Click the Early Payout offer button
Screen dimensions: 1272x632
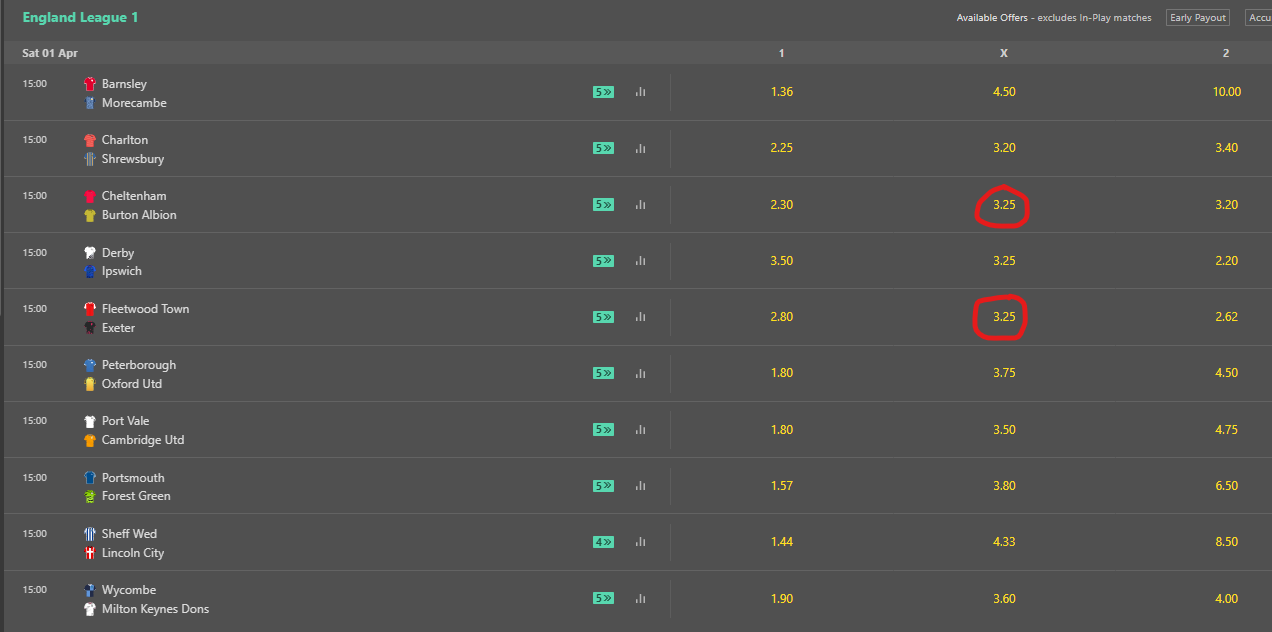(1198, 18)
